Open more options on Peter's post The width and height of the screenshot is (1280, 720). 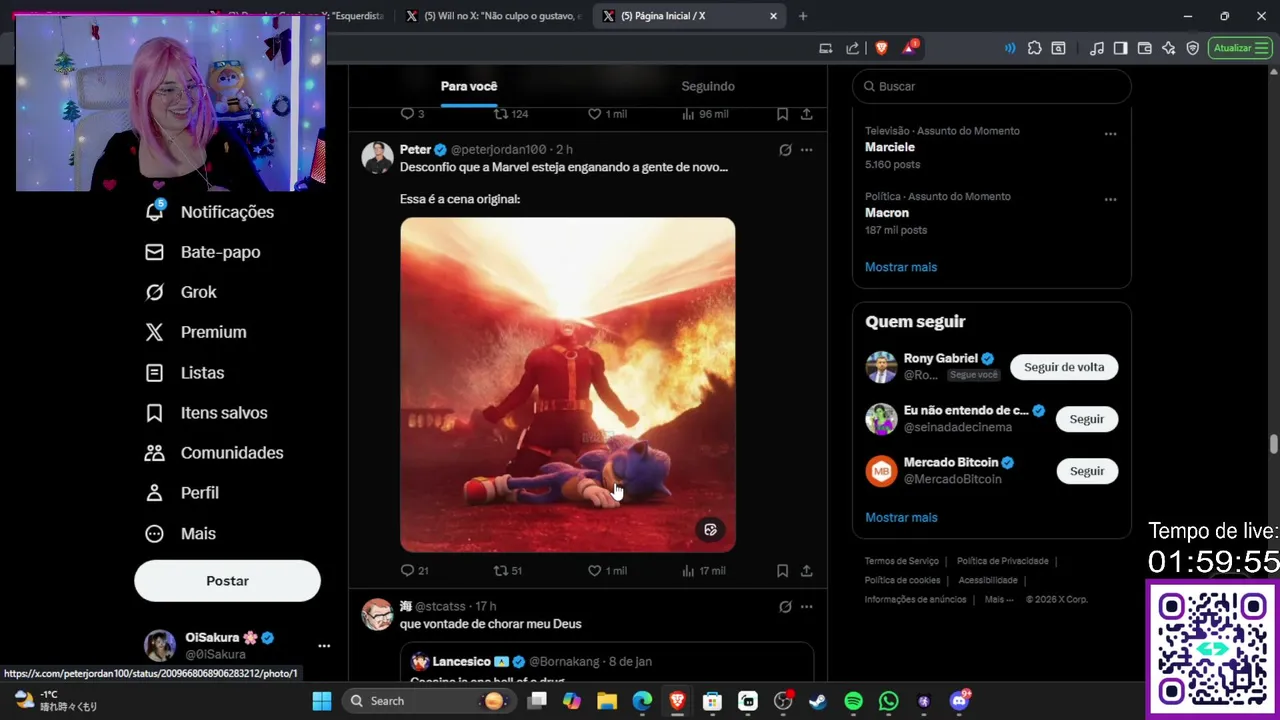(806, 150)
